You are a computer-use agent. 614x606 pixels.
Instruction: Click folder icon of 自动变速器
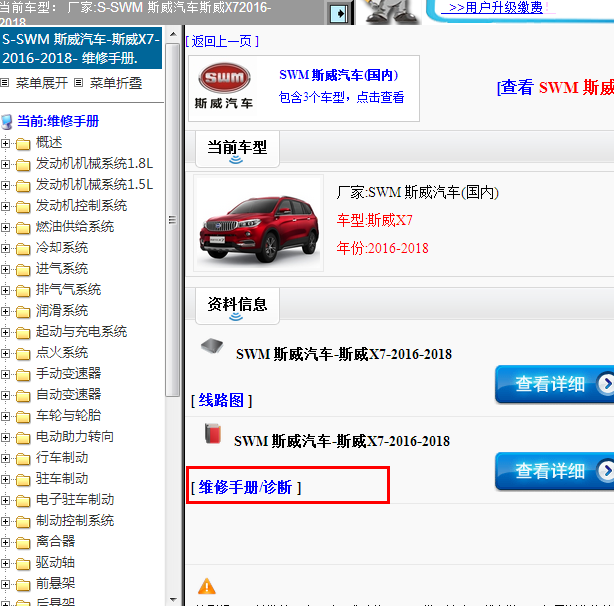(23, 396)
